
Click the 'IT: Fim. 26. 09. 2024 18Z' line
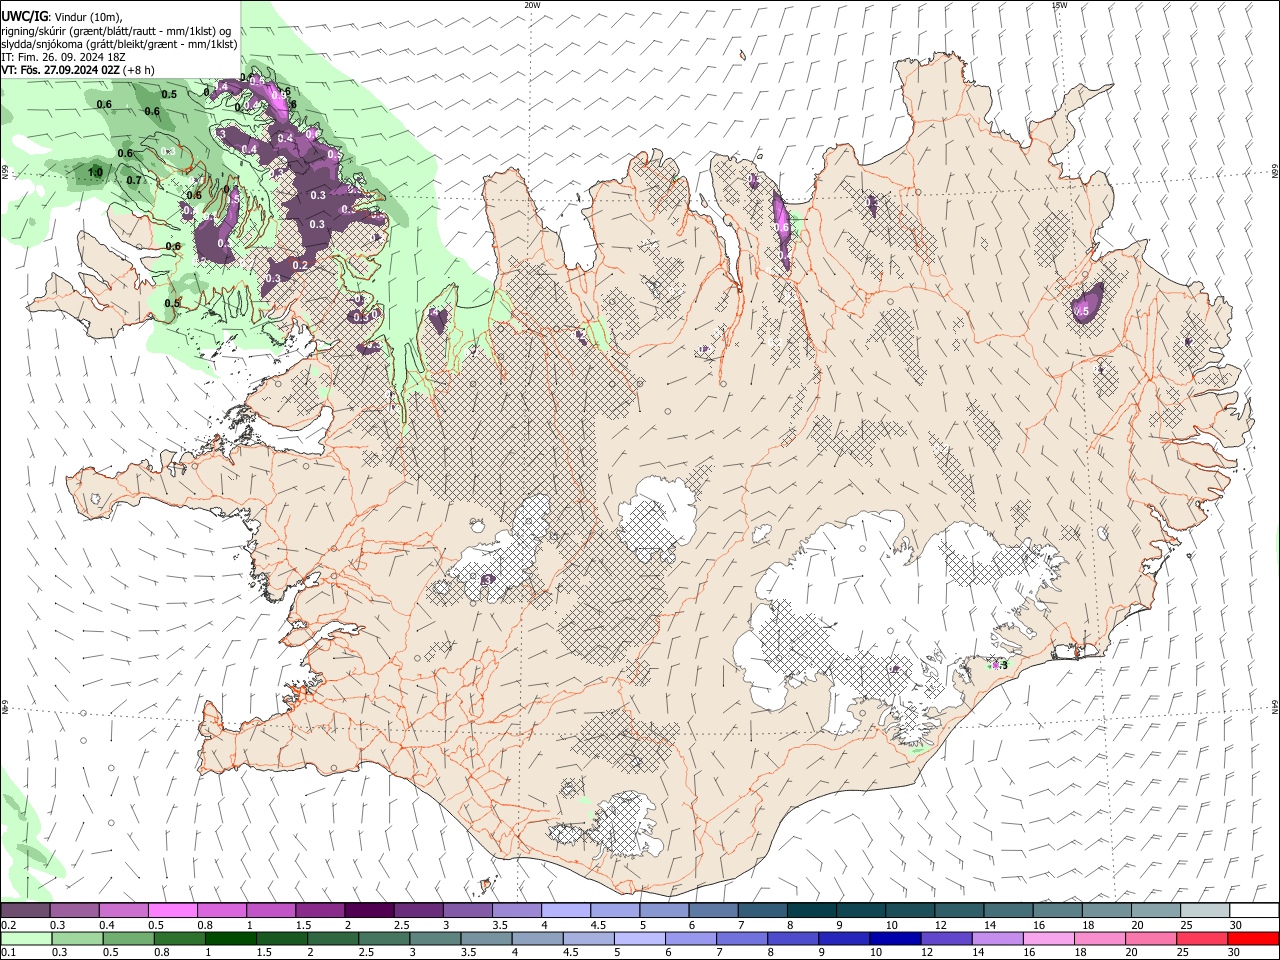pos(62,57)
